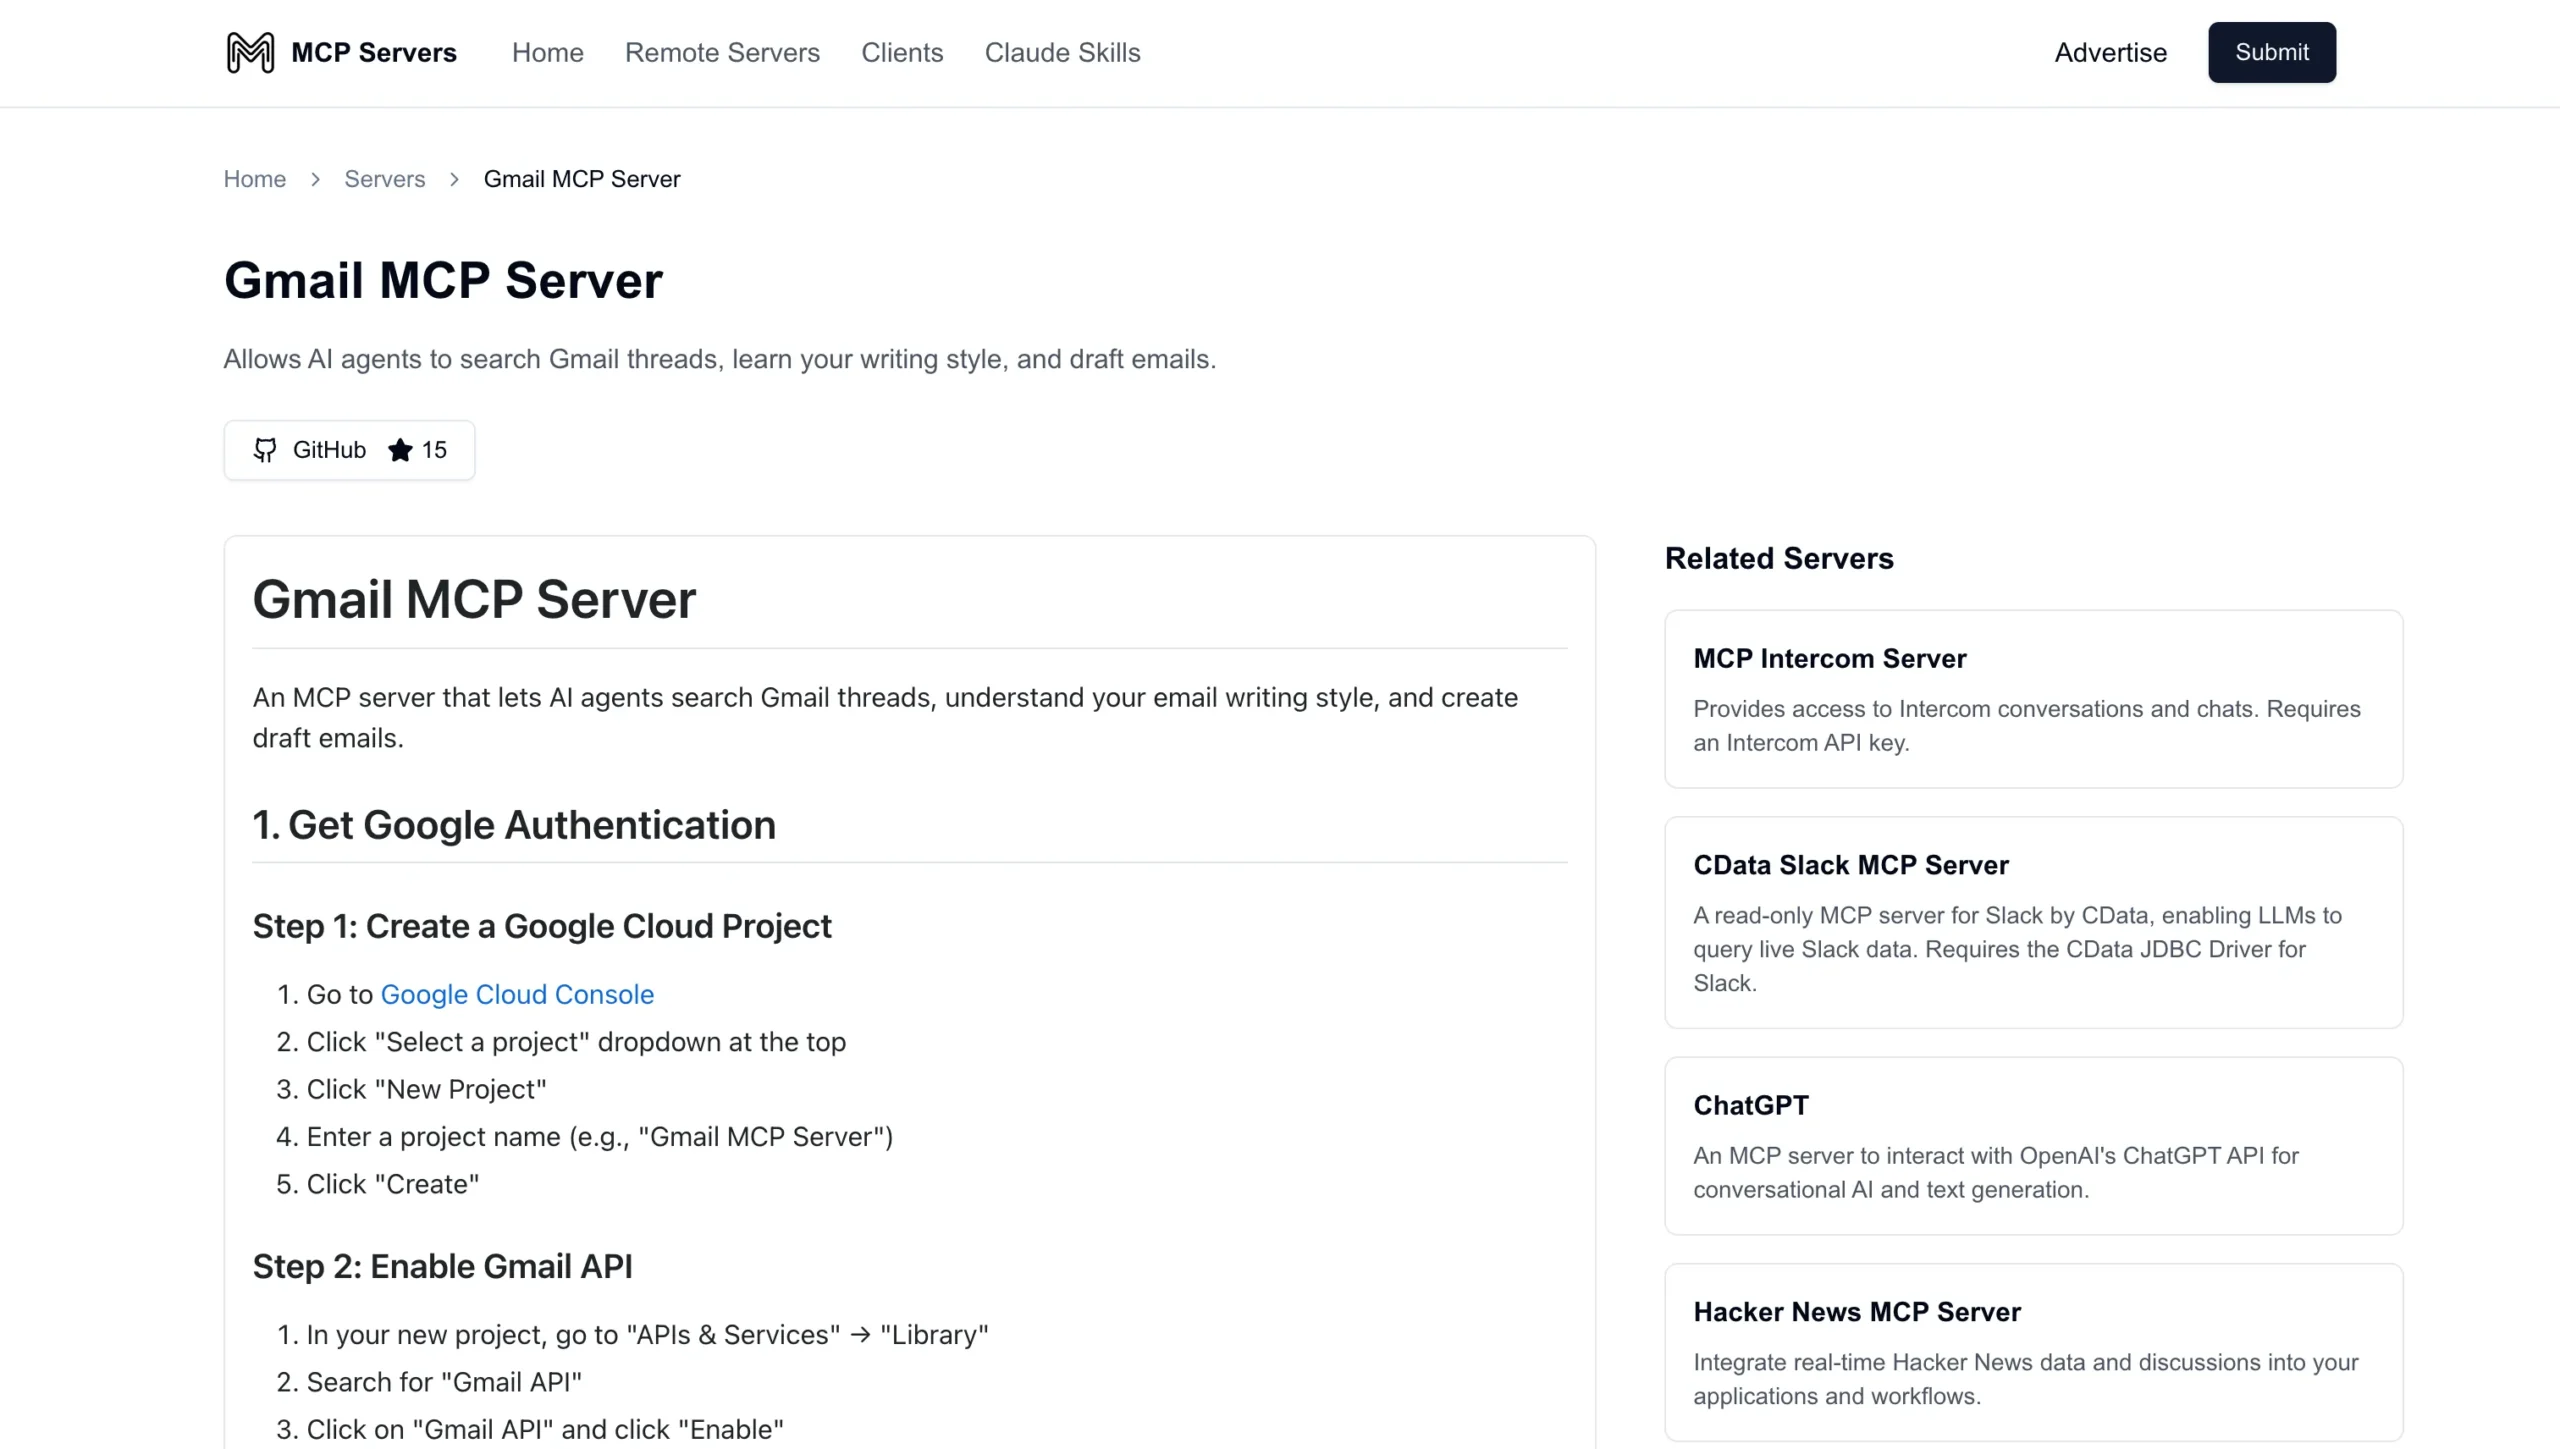Click the chevron between Home and Servers breadcrumbs
2560x1449 pixels.
pyautogui.click(x=315, y=178)
